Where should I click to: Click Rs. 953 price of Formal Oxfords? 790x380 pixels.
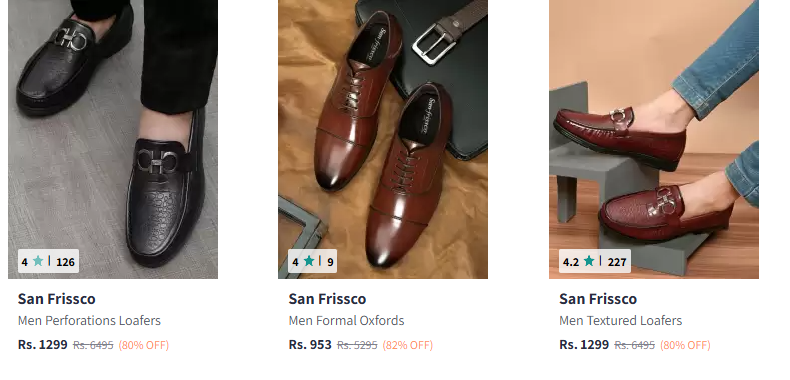[310, 345]
